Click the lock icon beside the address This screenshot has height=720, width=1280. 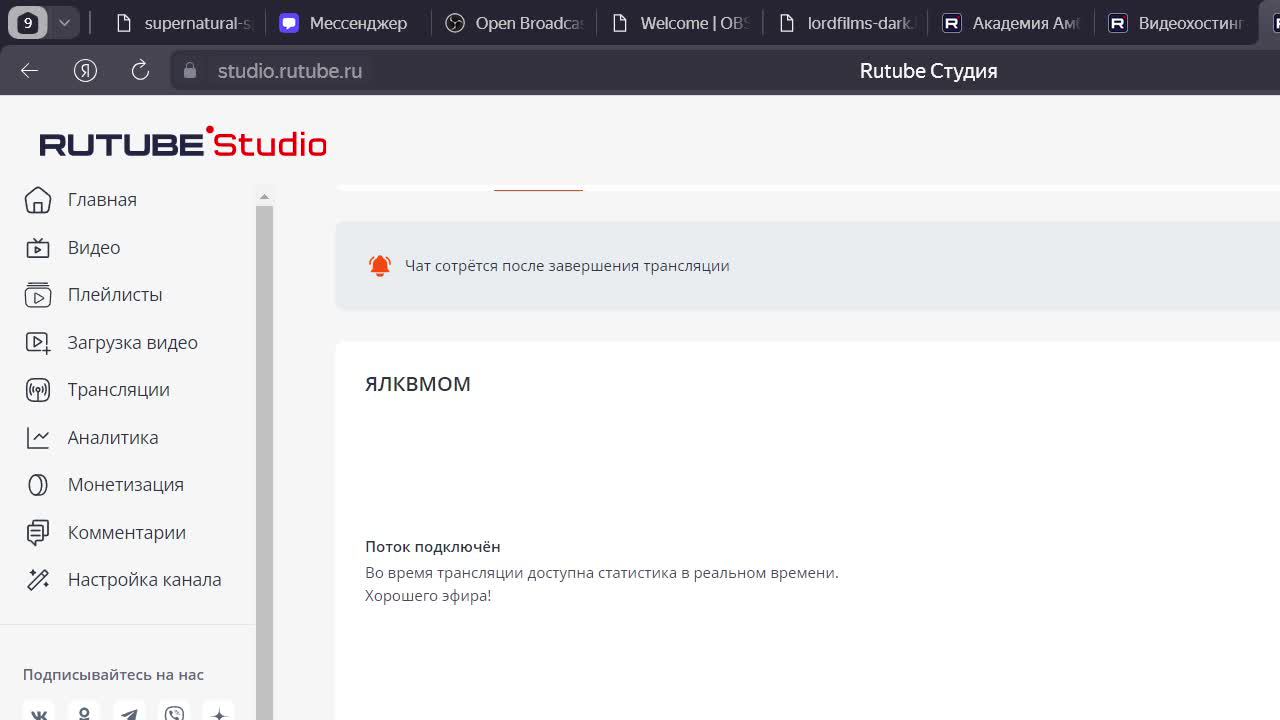[x=188, y=71]
